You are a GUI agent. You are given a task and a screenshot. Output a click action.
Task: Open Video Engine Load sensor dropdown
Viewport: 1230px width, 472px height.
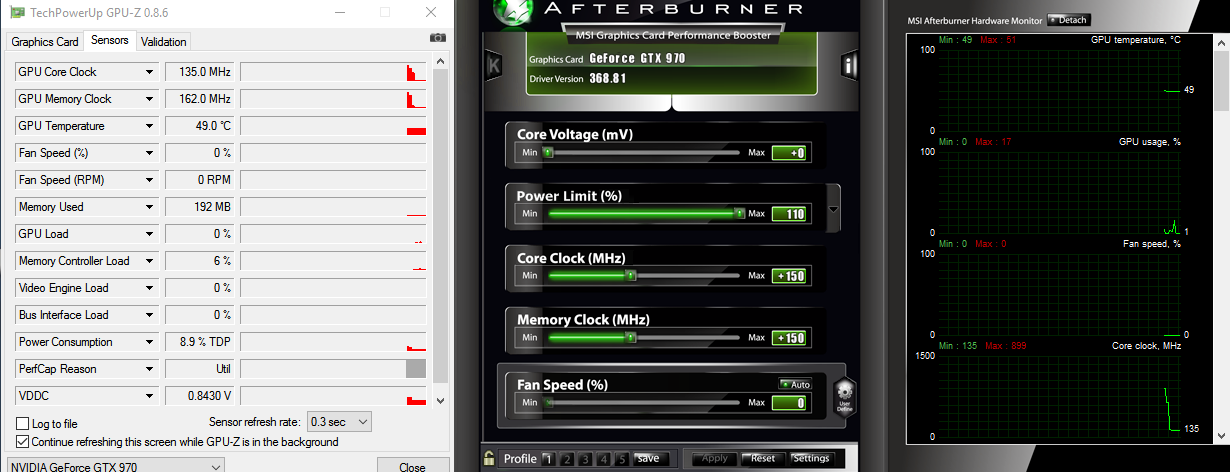(149, 288)
